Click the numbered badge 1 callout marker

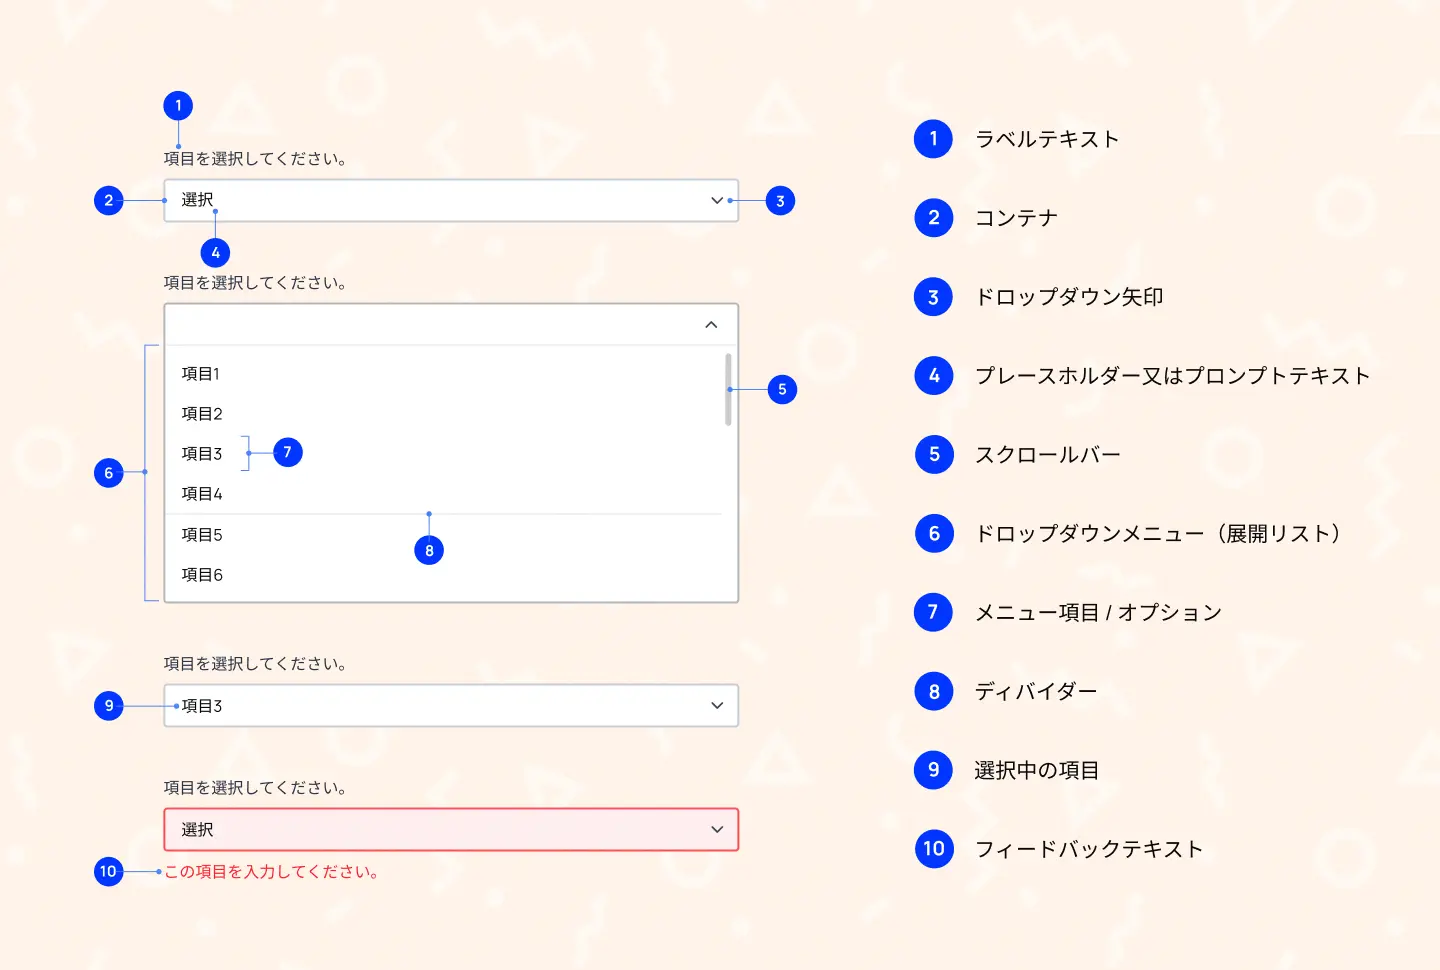[x=177, y=105]
